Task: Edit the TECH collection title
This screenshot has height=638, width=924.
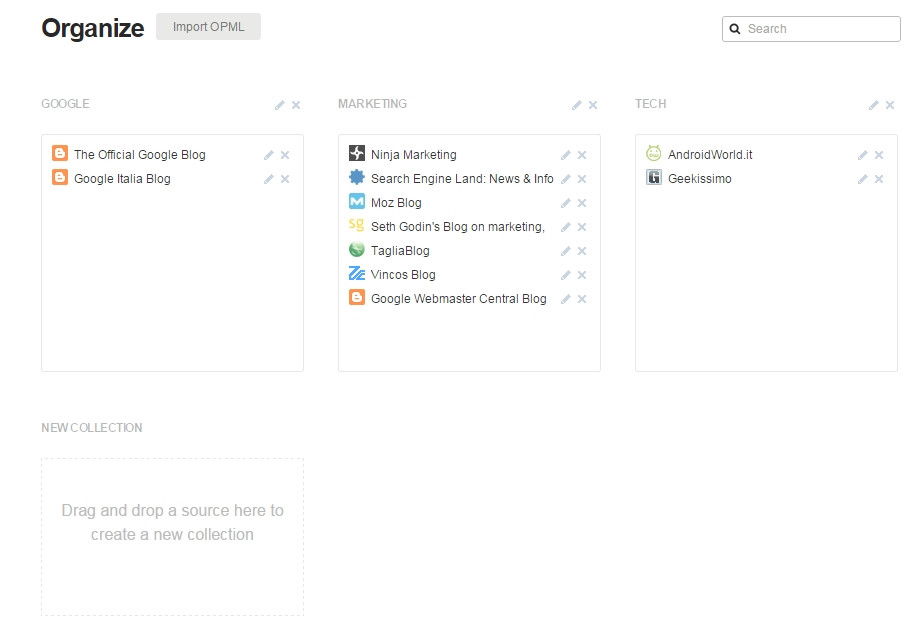Action: coord(873,105)
